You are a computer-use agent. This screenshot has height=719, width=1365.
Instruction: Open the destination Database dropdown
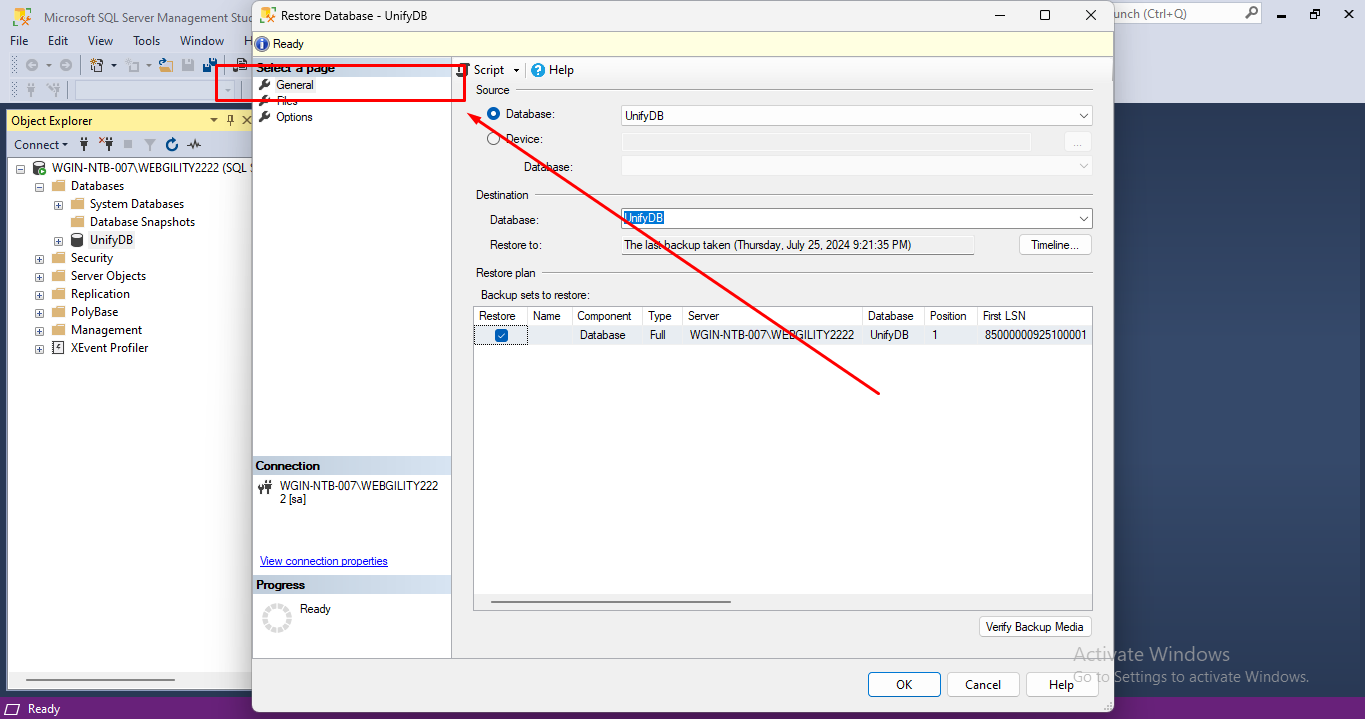point(1083,218)
